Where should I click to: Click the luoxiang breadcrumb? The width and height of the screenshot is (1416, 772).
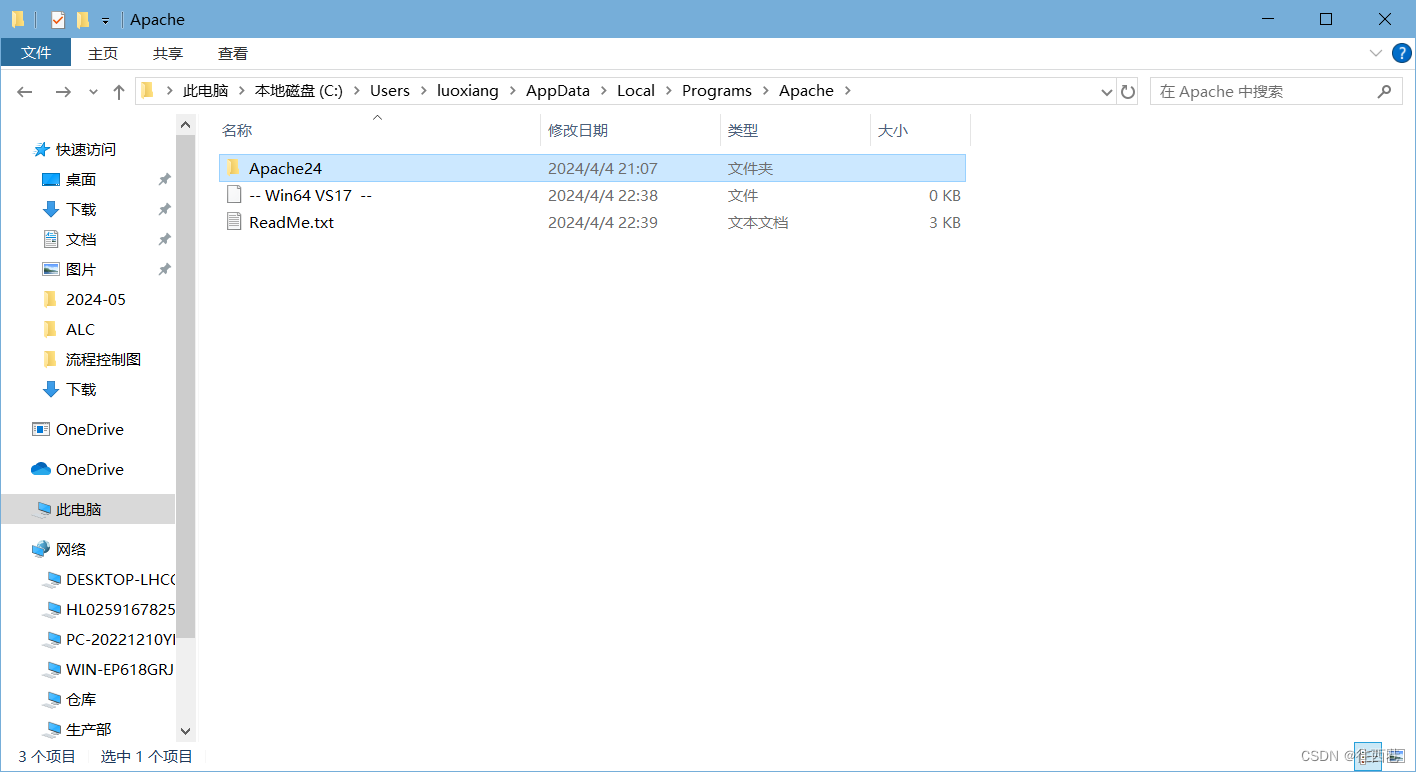coord(468,90)
